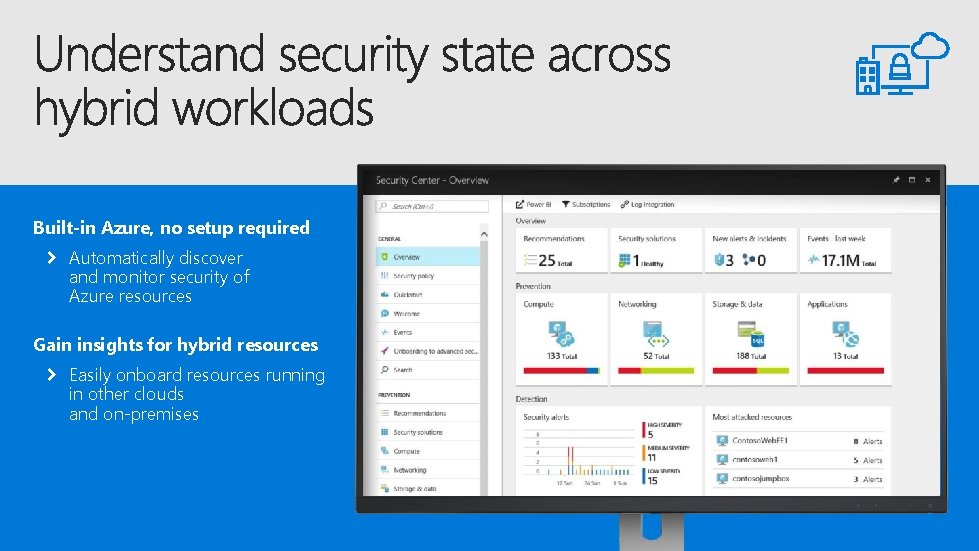Screen dimensions: 979x551
Task: Click the Applications red health bar
Action: coord(845,371)
